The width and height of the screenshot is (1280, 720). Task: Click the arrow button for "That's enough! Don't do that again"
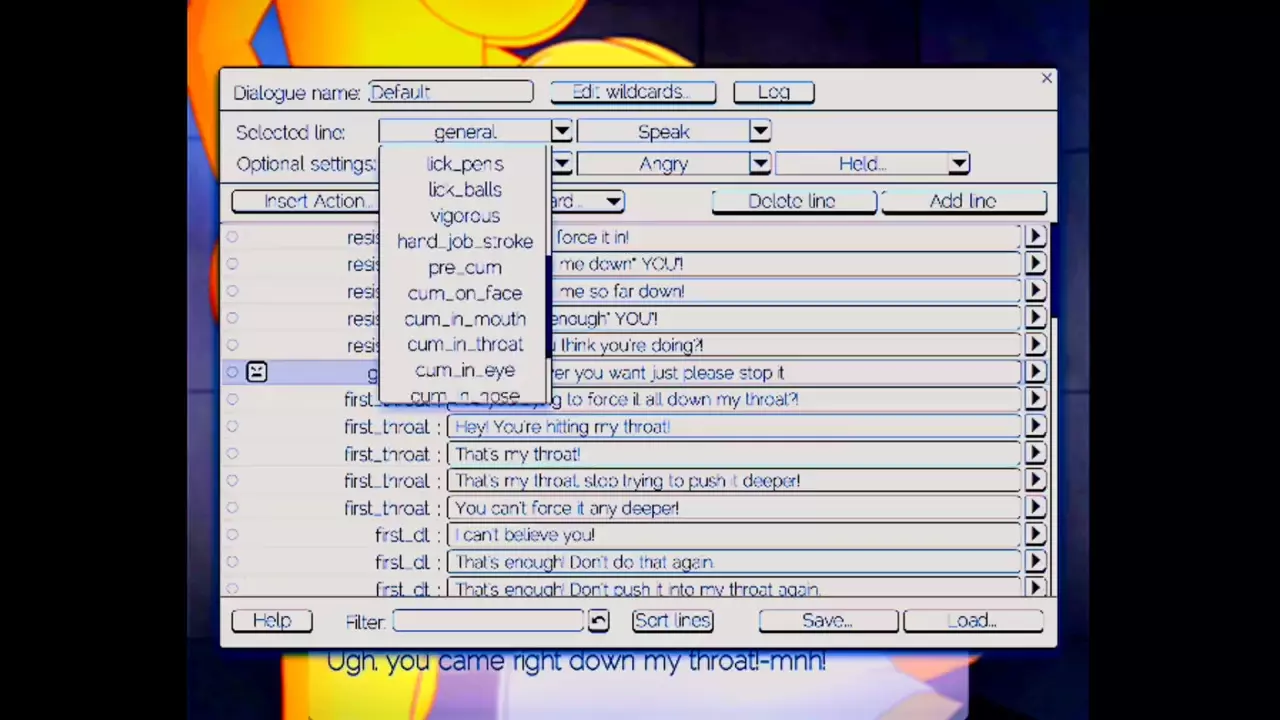[x=1035, y=562]
